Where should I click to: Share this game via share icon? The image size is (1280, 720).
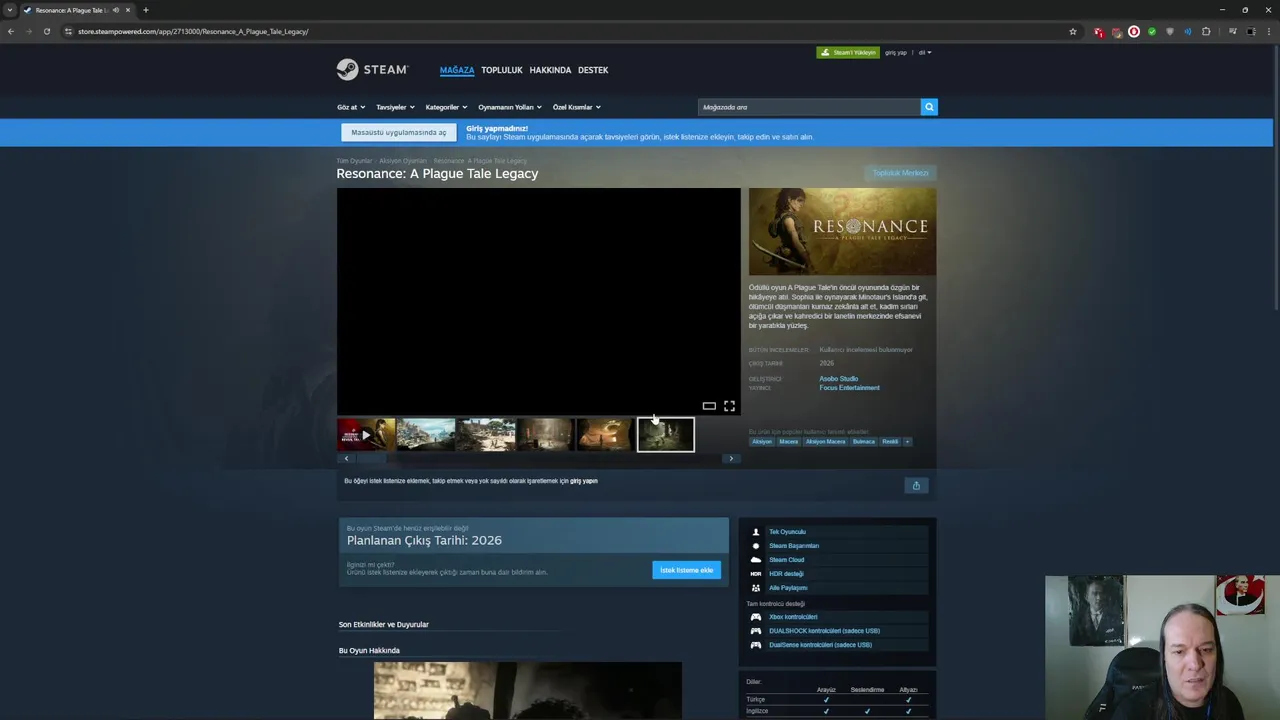916,485
